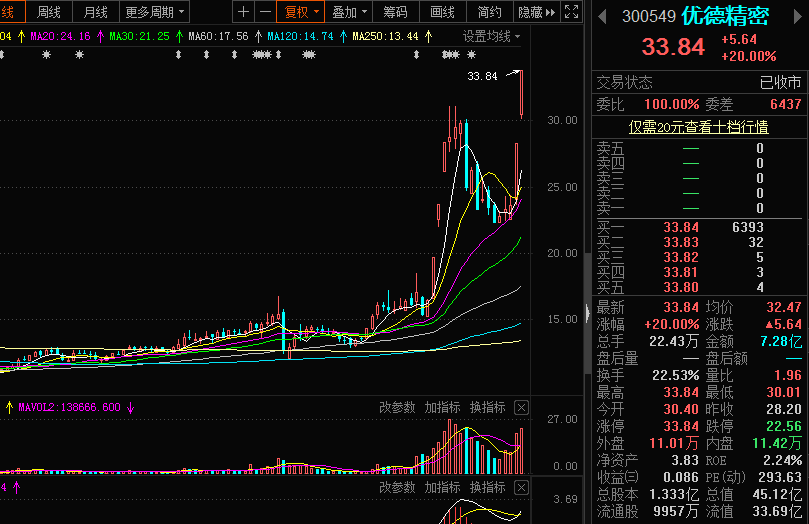The image size is (809, 524).
Task: Click the +20.00% change in header
Action: [749, 56]
